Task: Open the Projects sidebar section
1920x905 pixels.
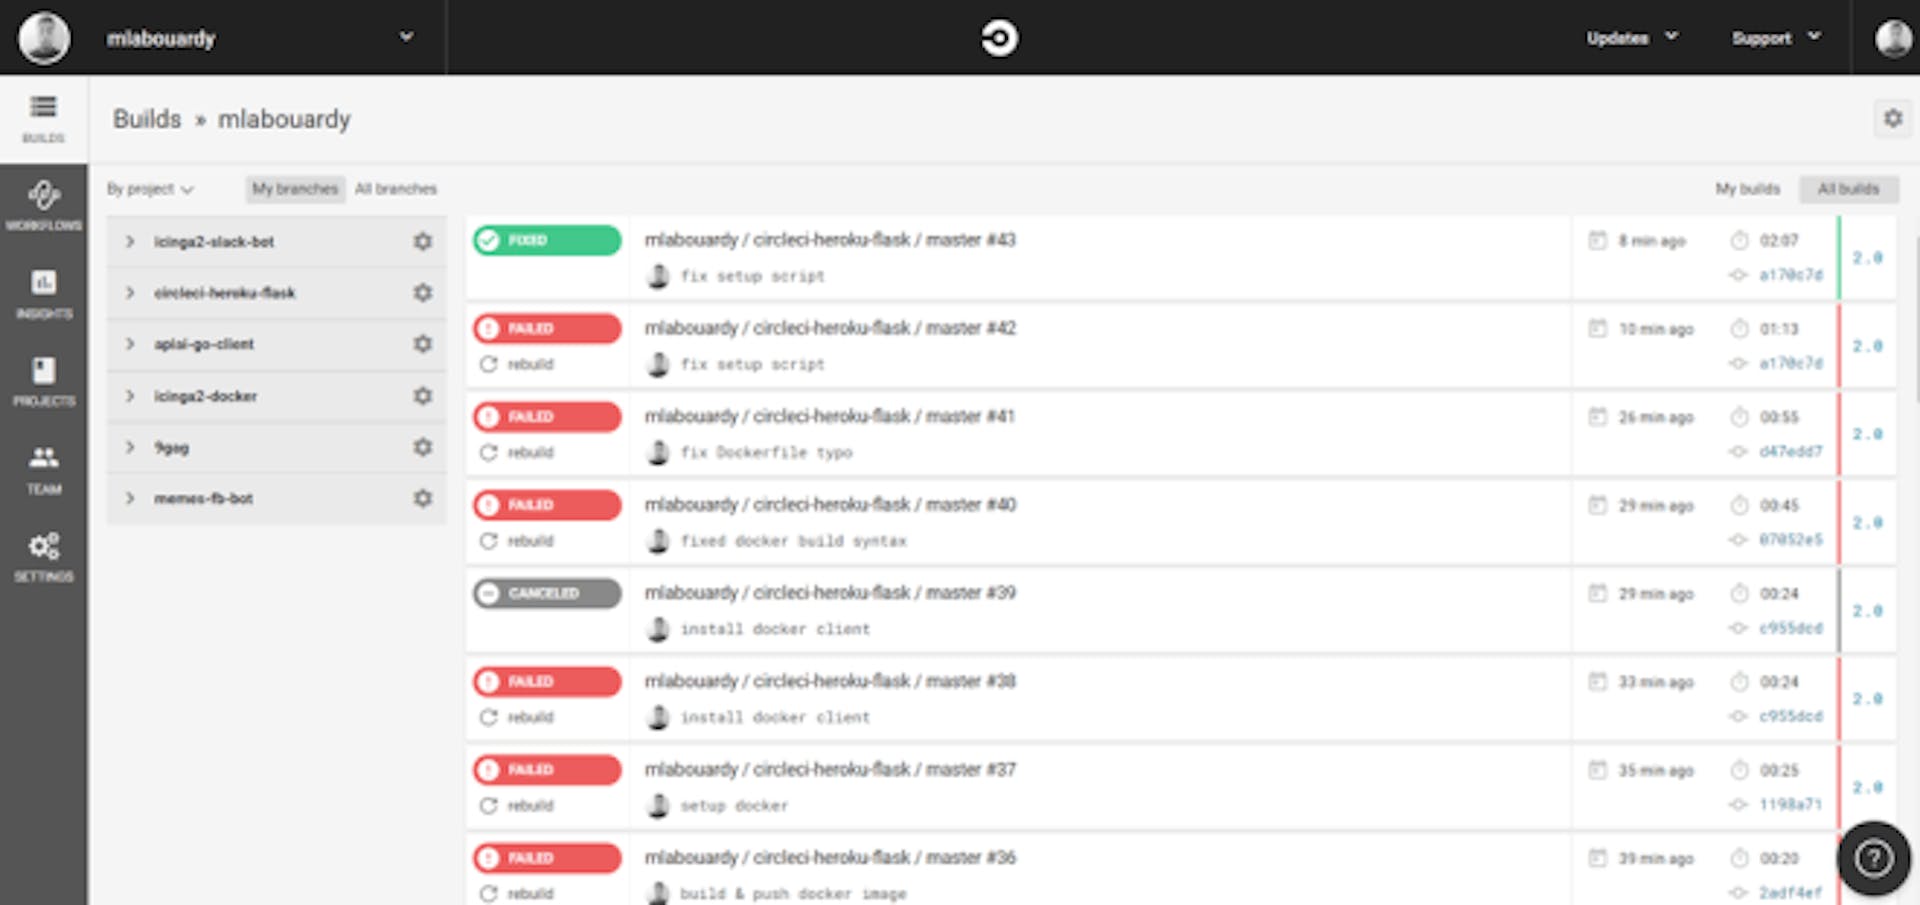Action: pos(43,381)
